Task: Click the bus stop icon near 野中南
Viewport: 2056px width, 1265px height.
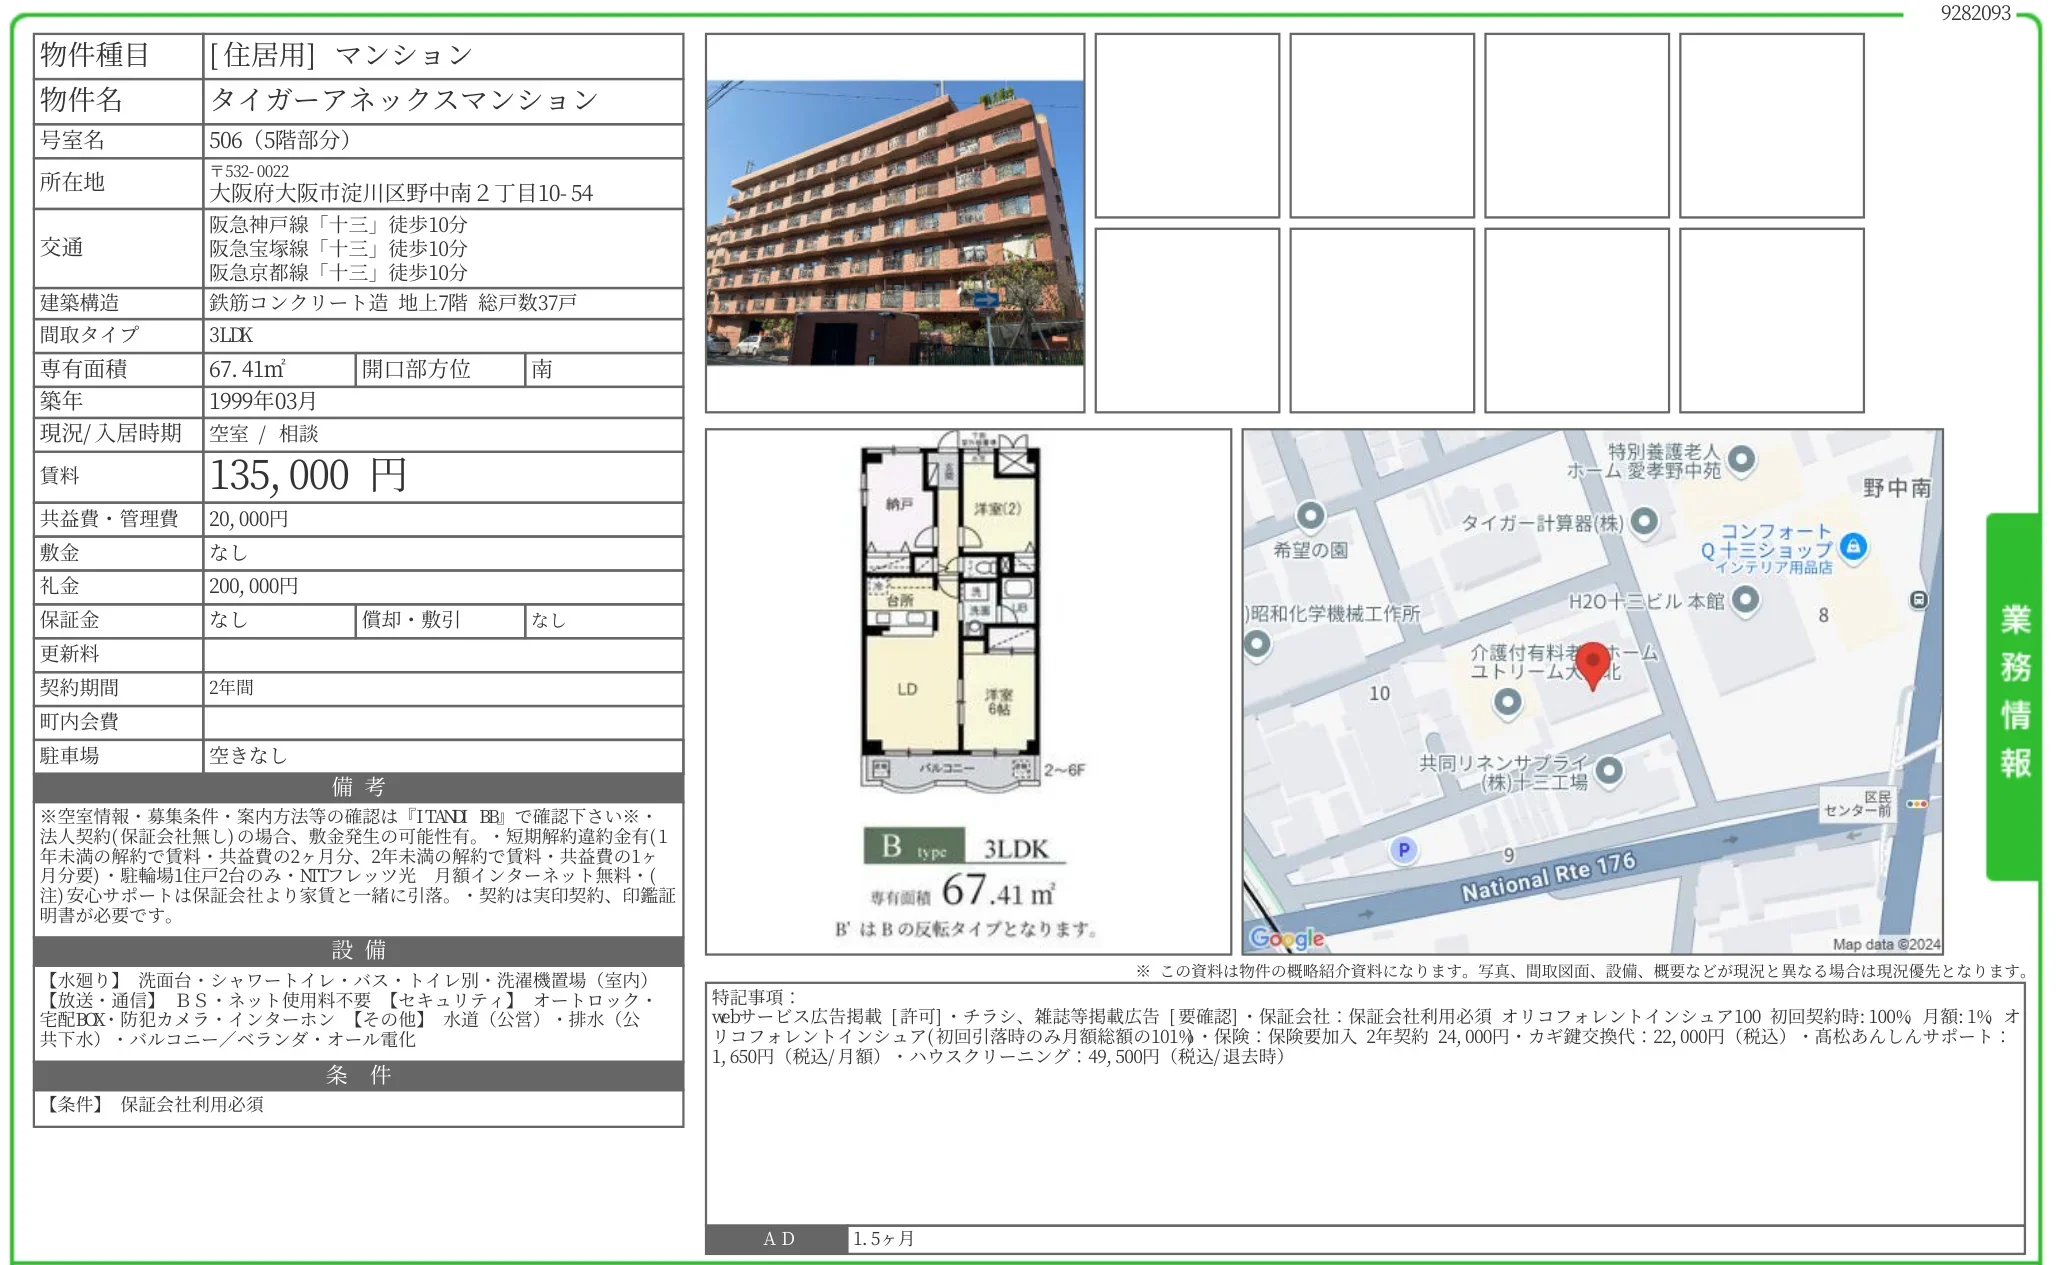Action: coord(1918,600)
